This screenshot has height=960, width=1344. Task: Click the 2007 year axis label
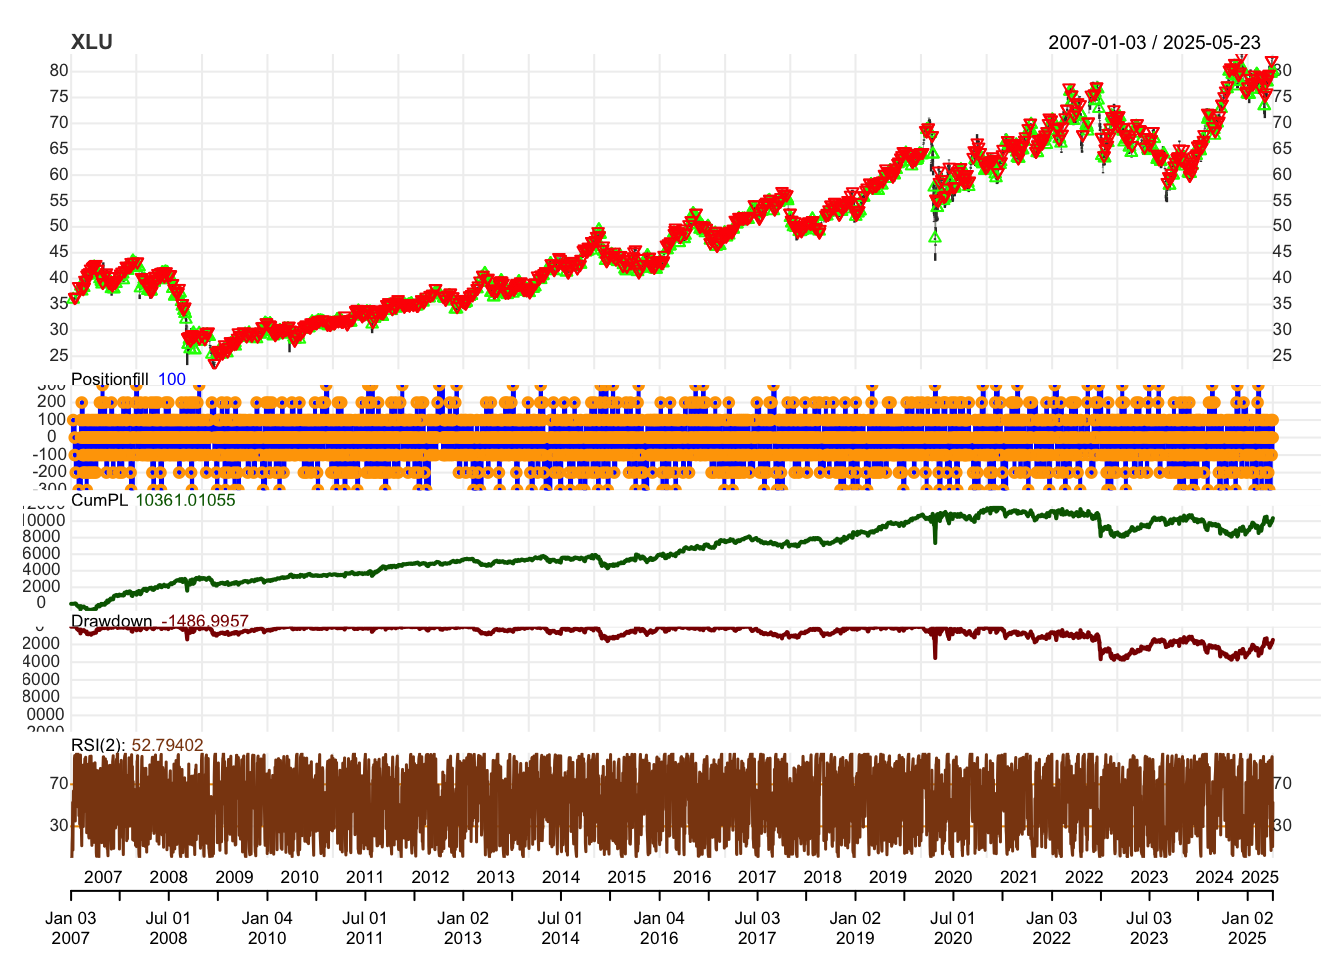point(103,877)
